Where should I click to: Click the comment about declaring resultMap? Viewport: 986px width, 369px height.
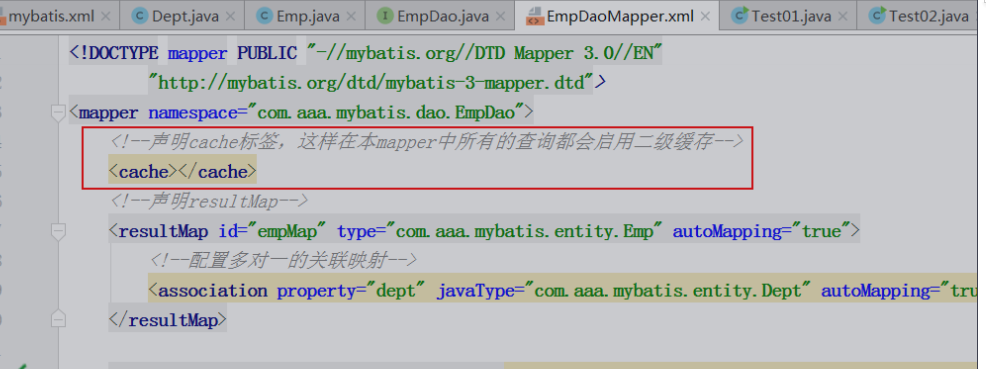209,202
